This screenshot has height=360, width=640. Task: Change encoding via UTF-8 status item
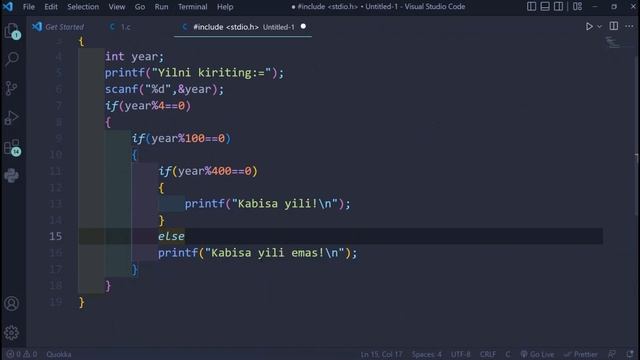coord(460,354)
